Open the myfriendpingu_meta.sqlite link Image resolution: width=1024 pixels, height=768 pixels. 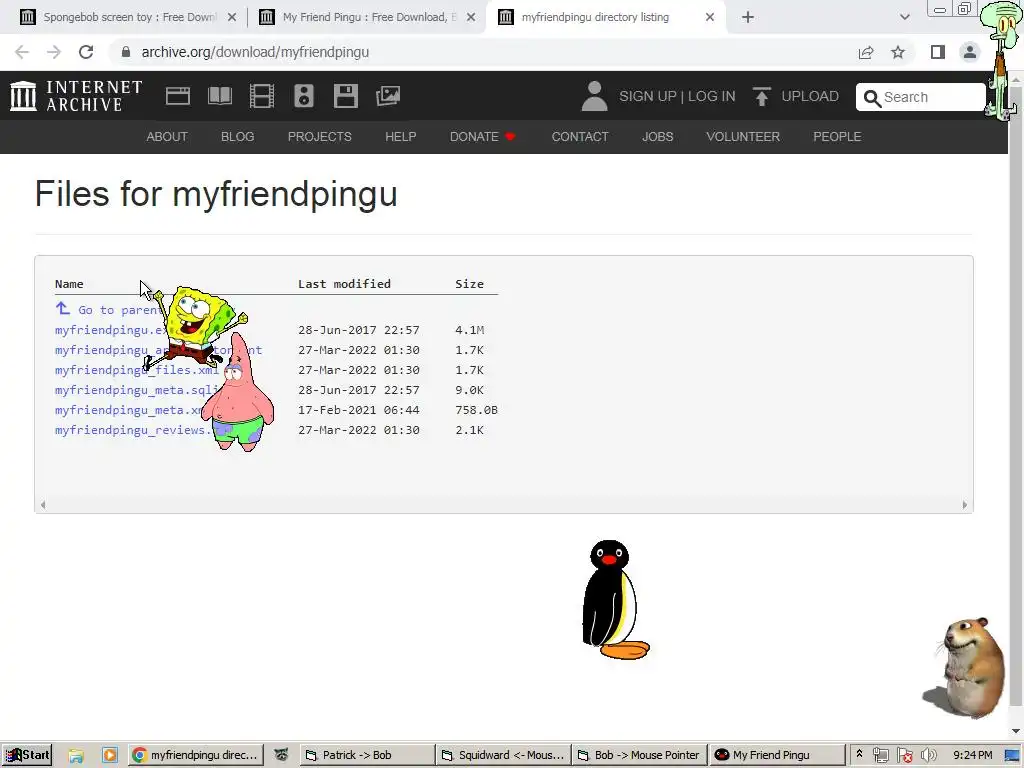pos(134,390)
